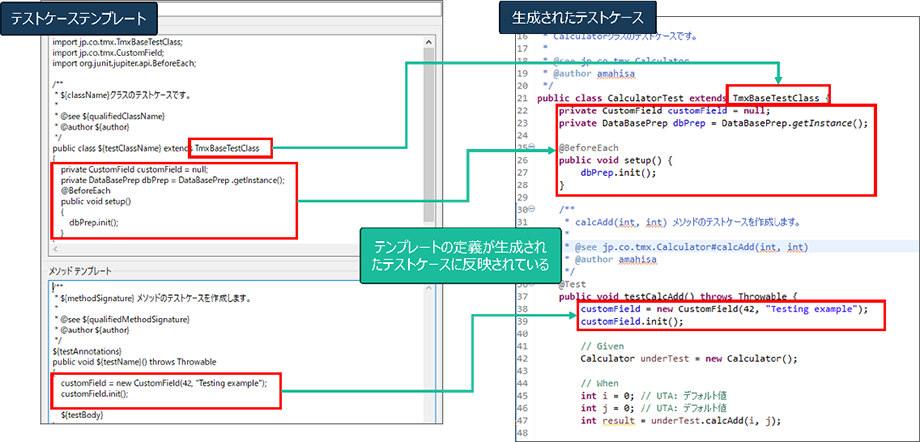Click 'TmxBaseTestClass' on editor line 21
Image resolution: width=920 pixels, height=442 pixels.
pyautogui.click(x=774, y=98)
